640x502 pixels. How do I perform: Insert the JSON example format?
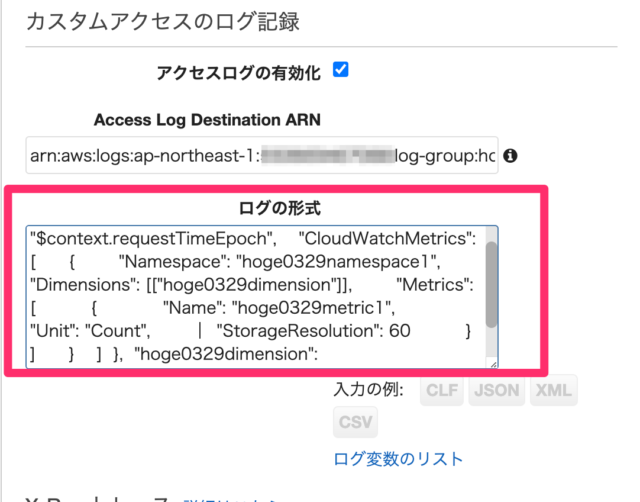click(496, 390)
